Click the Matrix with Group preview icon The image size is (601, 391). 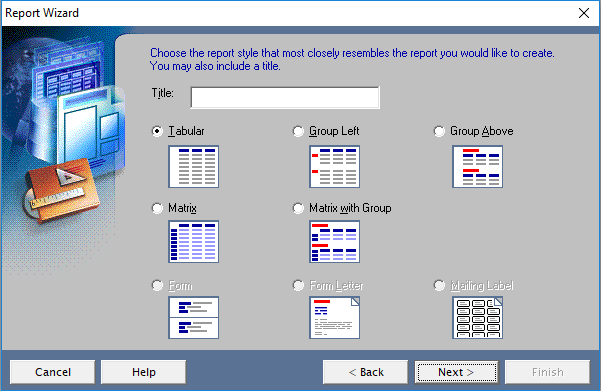point(335,242)
